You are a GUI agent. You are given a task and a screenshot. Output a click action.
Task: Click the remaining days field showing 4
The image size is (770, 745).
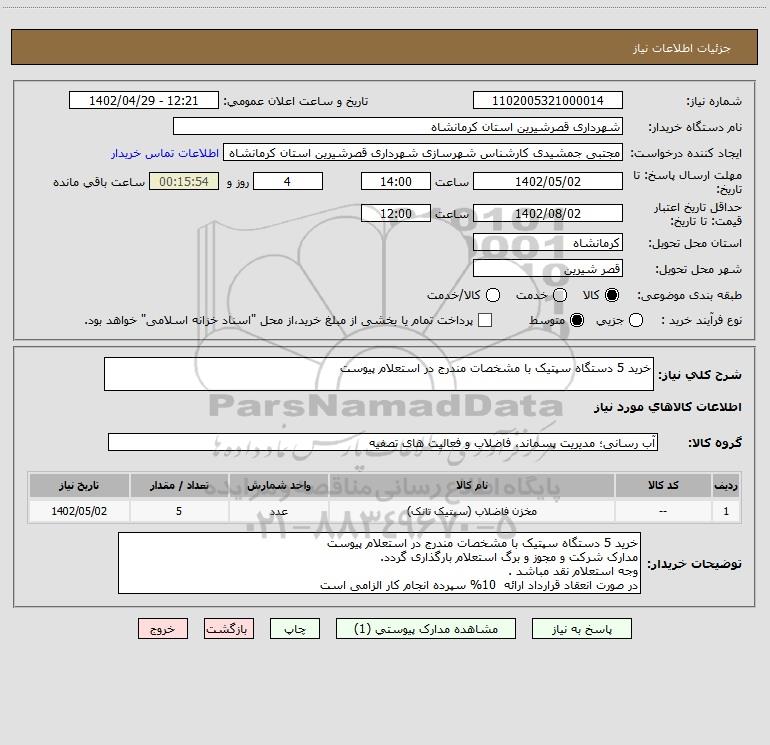(x=288, y=181)
